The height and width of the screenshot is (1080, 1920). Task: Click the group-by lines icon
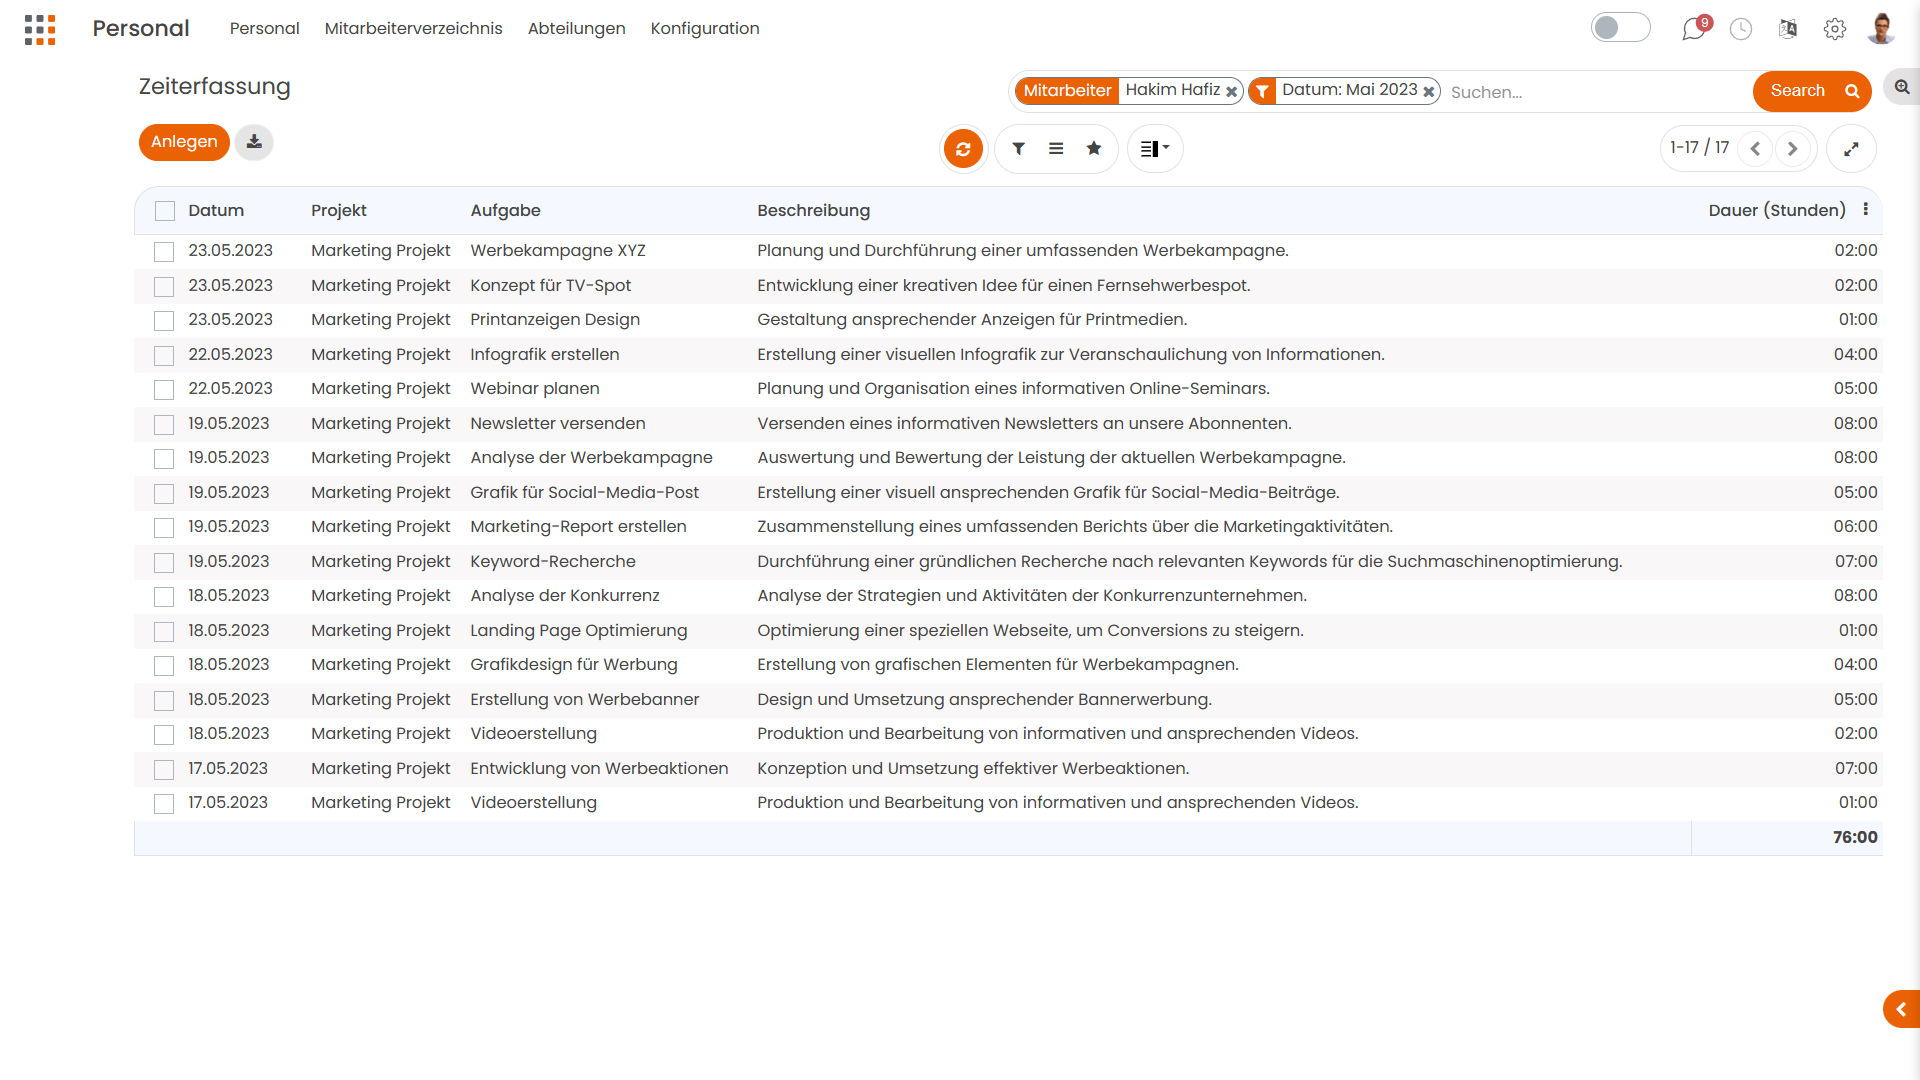pos(1056,149)
